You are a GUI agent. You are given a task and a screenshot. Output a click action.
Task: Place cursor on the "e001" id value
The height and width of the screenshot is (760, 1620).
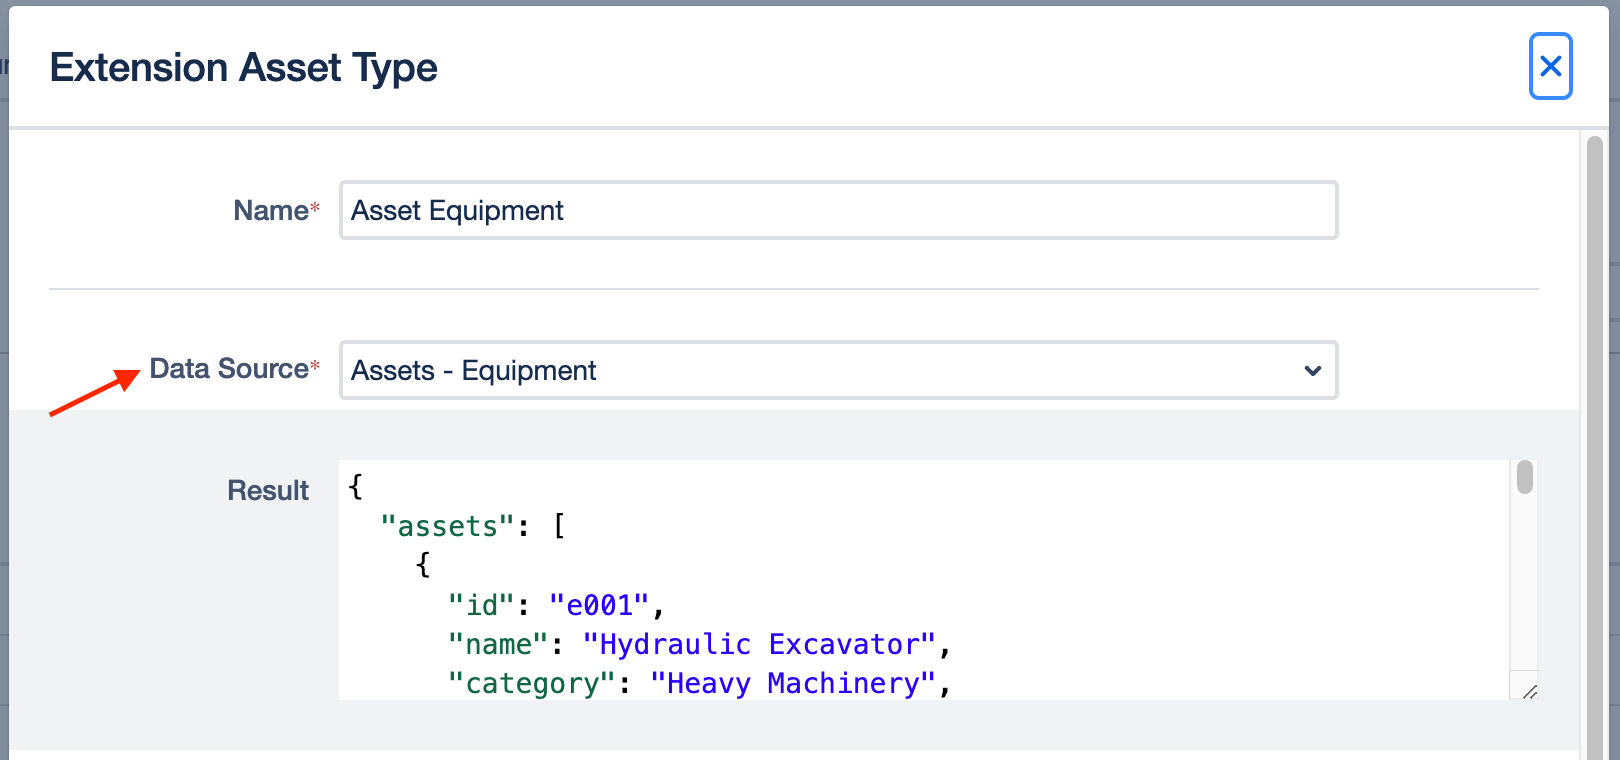coord(599,606)
